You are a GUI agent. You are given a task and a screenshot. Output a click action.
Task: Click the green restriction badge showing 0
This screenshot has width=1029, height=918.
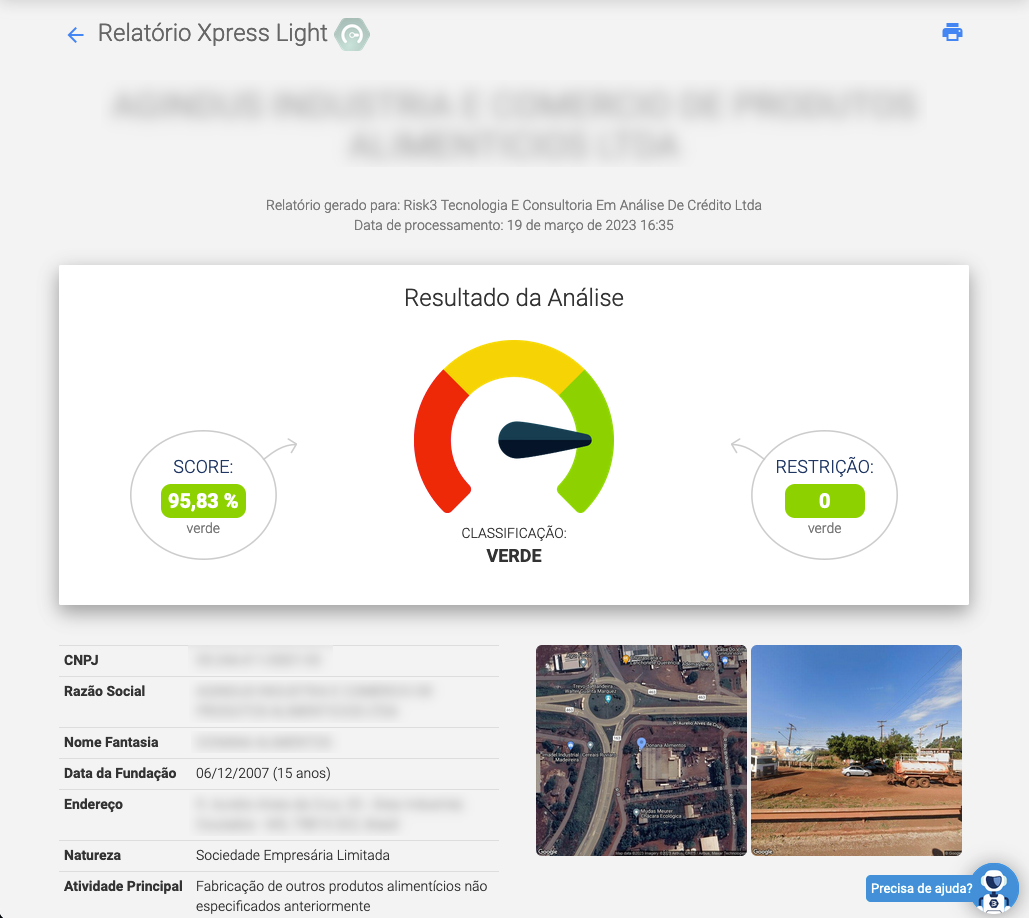(824, 501)
